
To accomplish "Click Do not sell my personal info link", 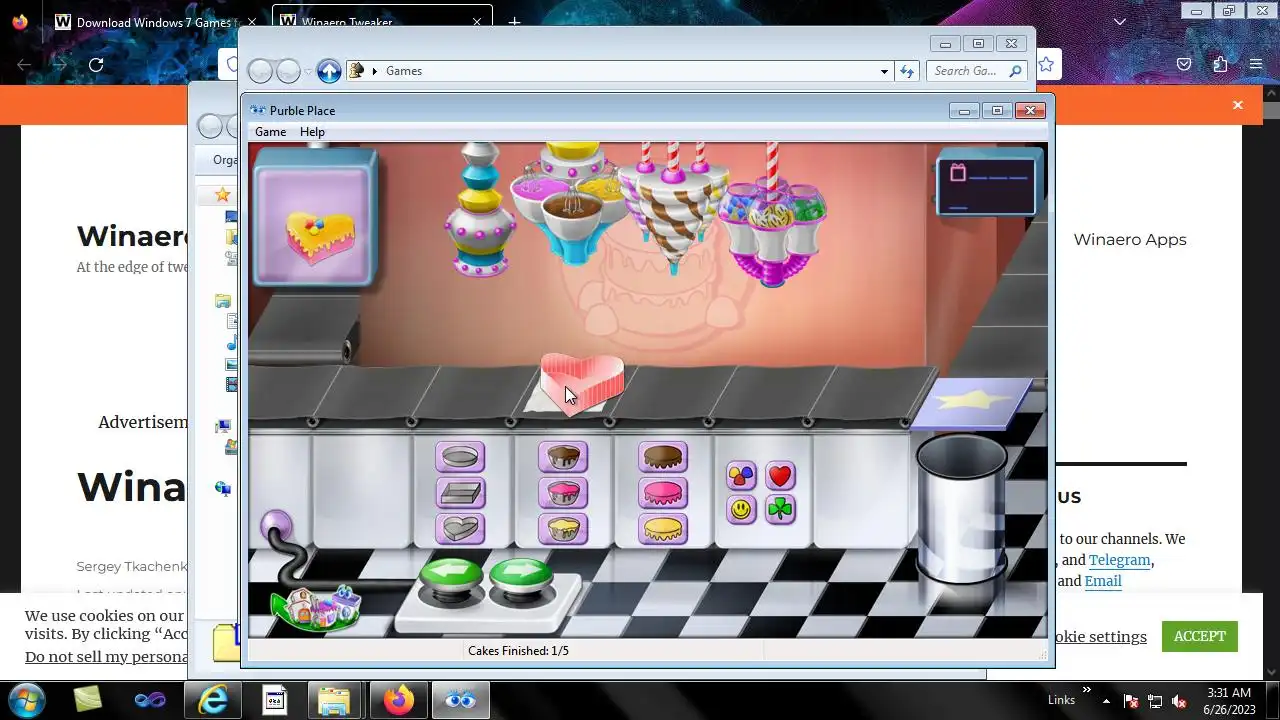I will (106, 657).
